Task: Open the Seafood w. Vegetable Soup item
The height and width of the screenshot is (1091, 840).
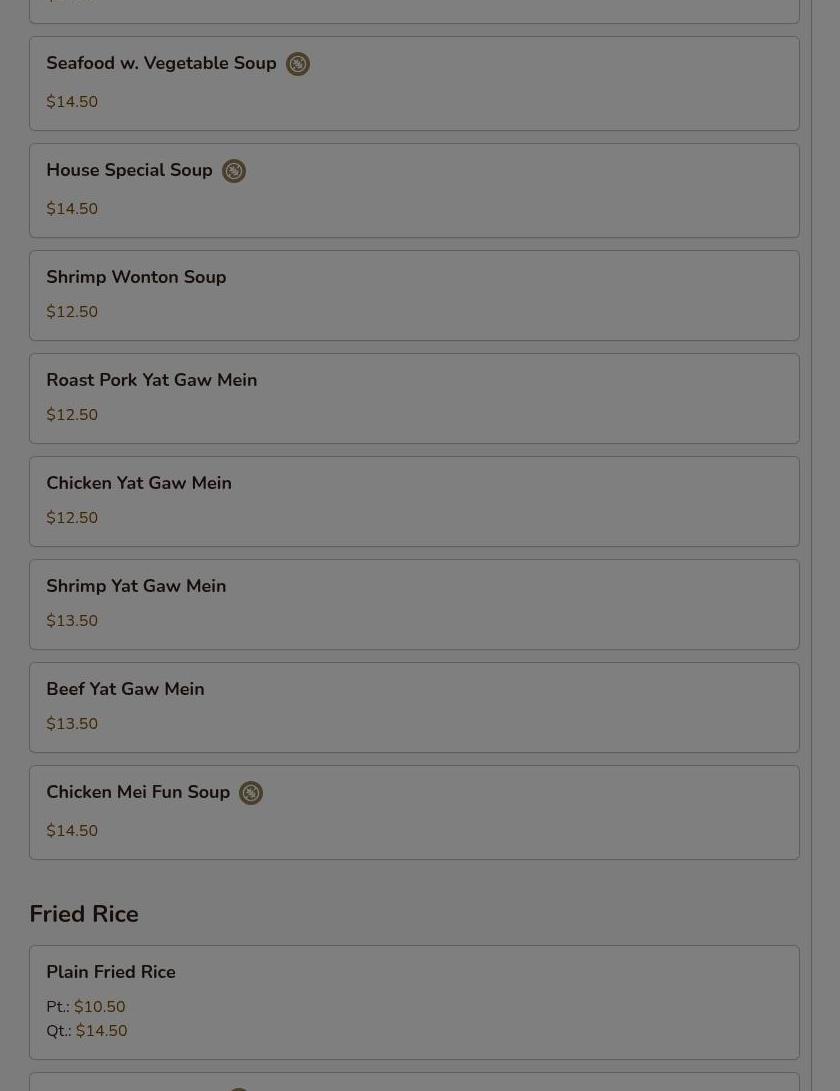Action: click(414, 83)
